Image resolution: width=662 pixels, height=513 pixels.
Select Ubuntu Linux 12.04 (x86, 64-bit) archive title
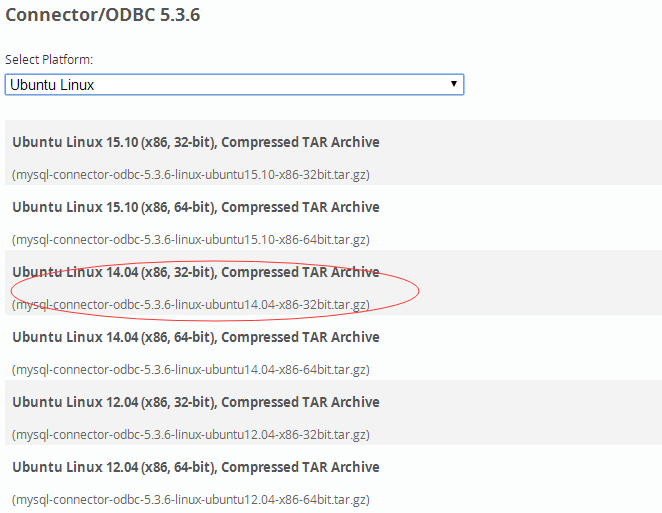pyautogui.click(x=196, y=467)
